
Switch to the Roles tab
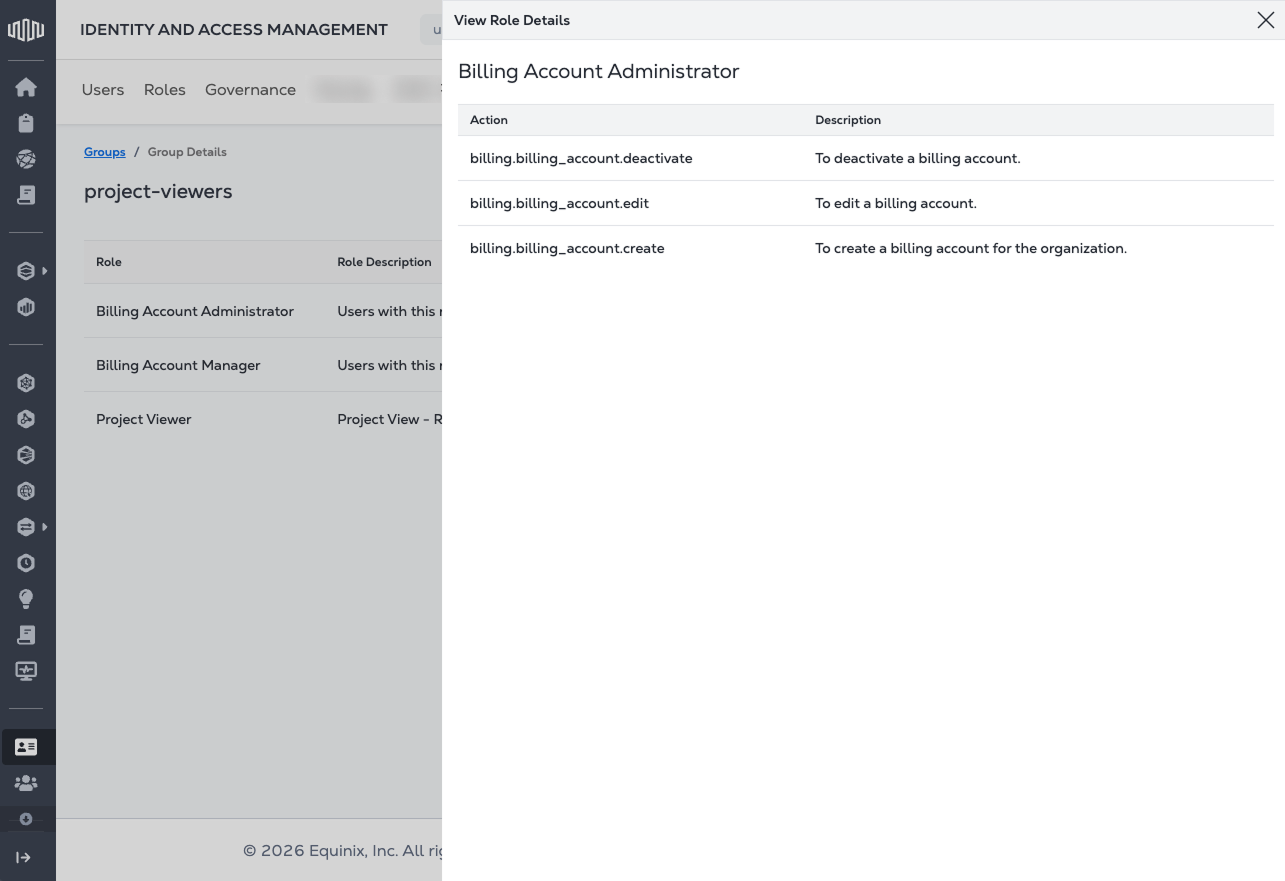[165, 90]
